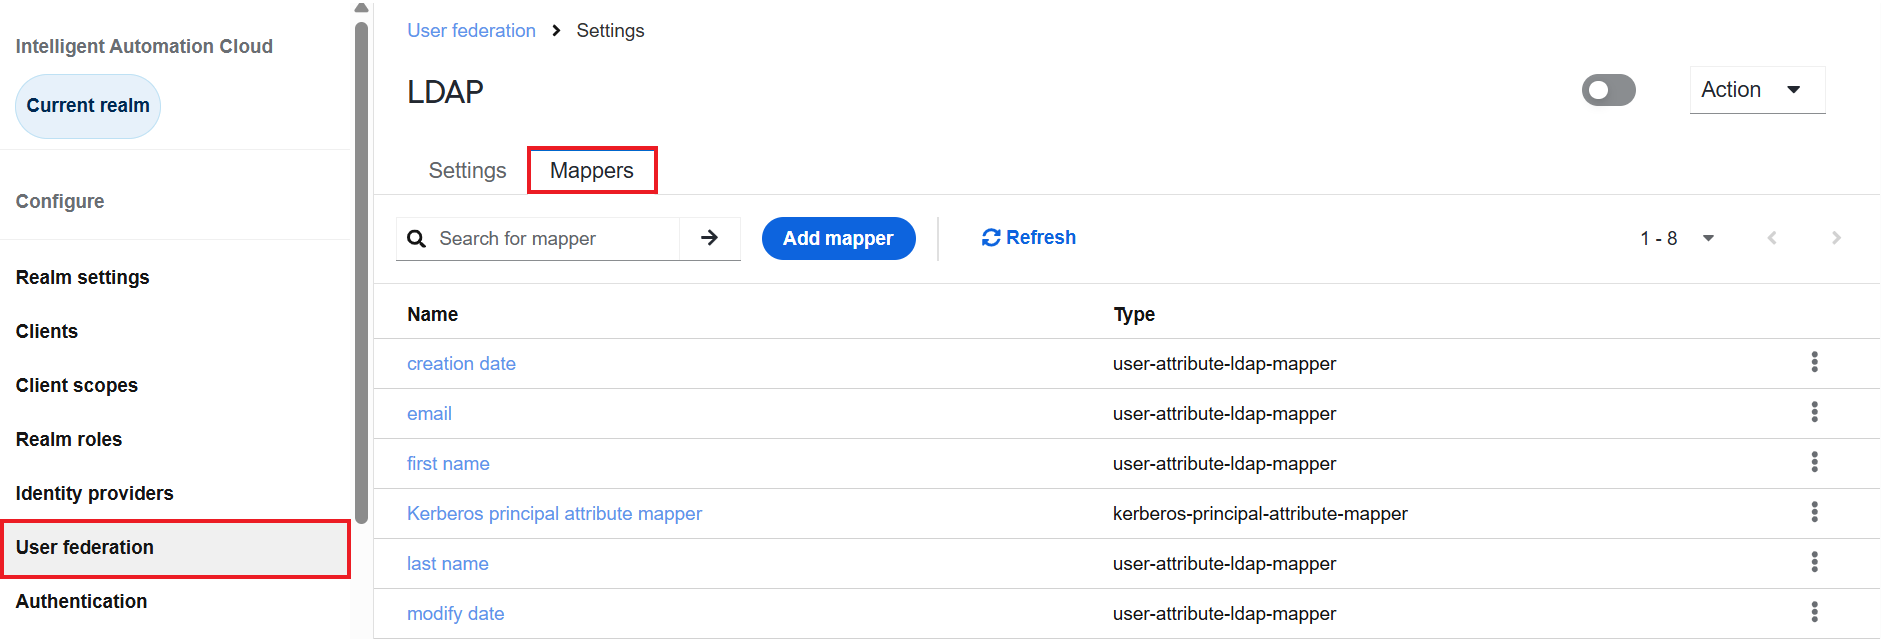The width and height of the screenshot is (1881, 642).
Task: Open the modify date mapper link
Action: pos(455,613)
